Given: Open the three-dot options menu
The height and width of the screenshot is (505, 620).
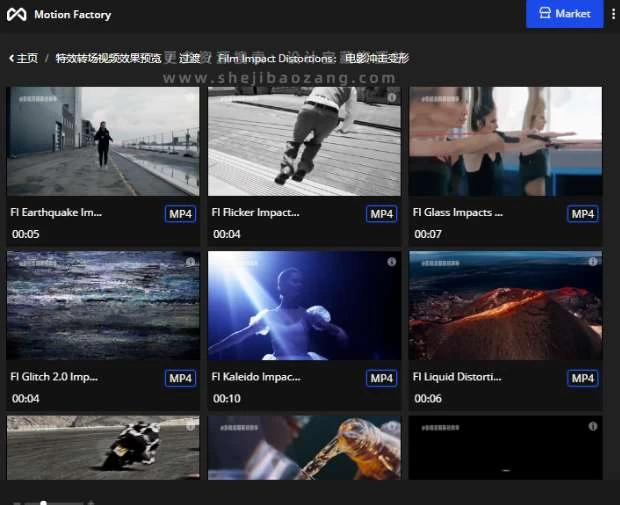Looking at the screenshot, I should pyautogui.click(x=613, y=14).
